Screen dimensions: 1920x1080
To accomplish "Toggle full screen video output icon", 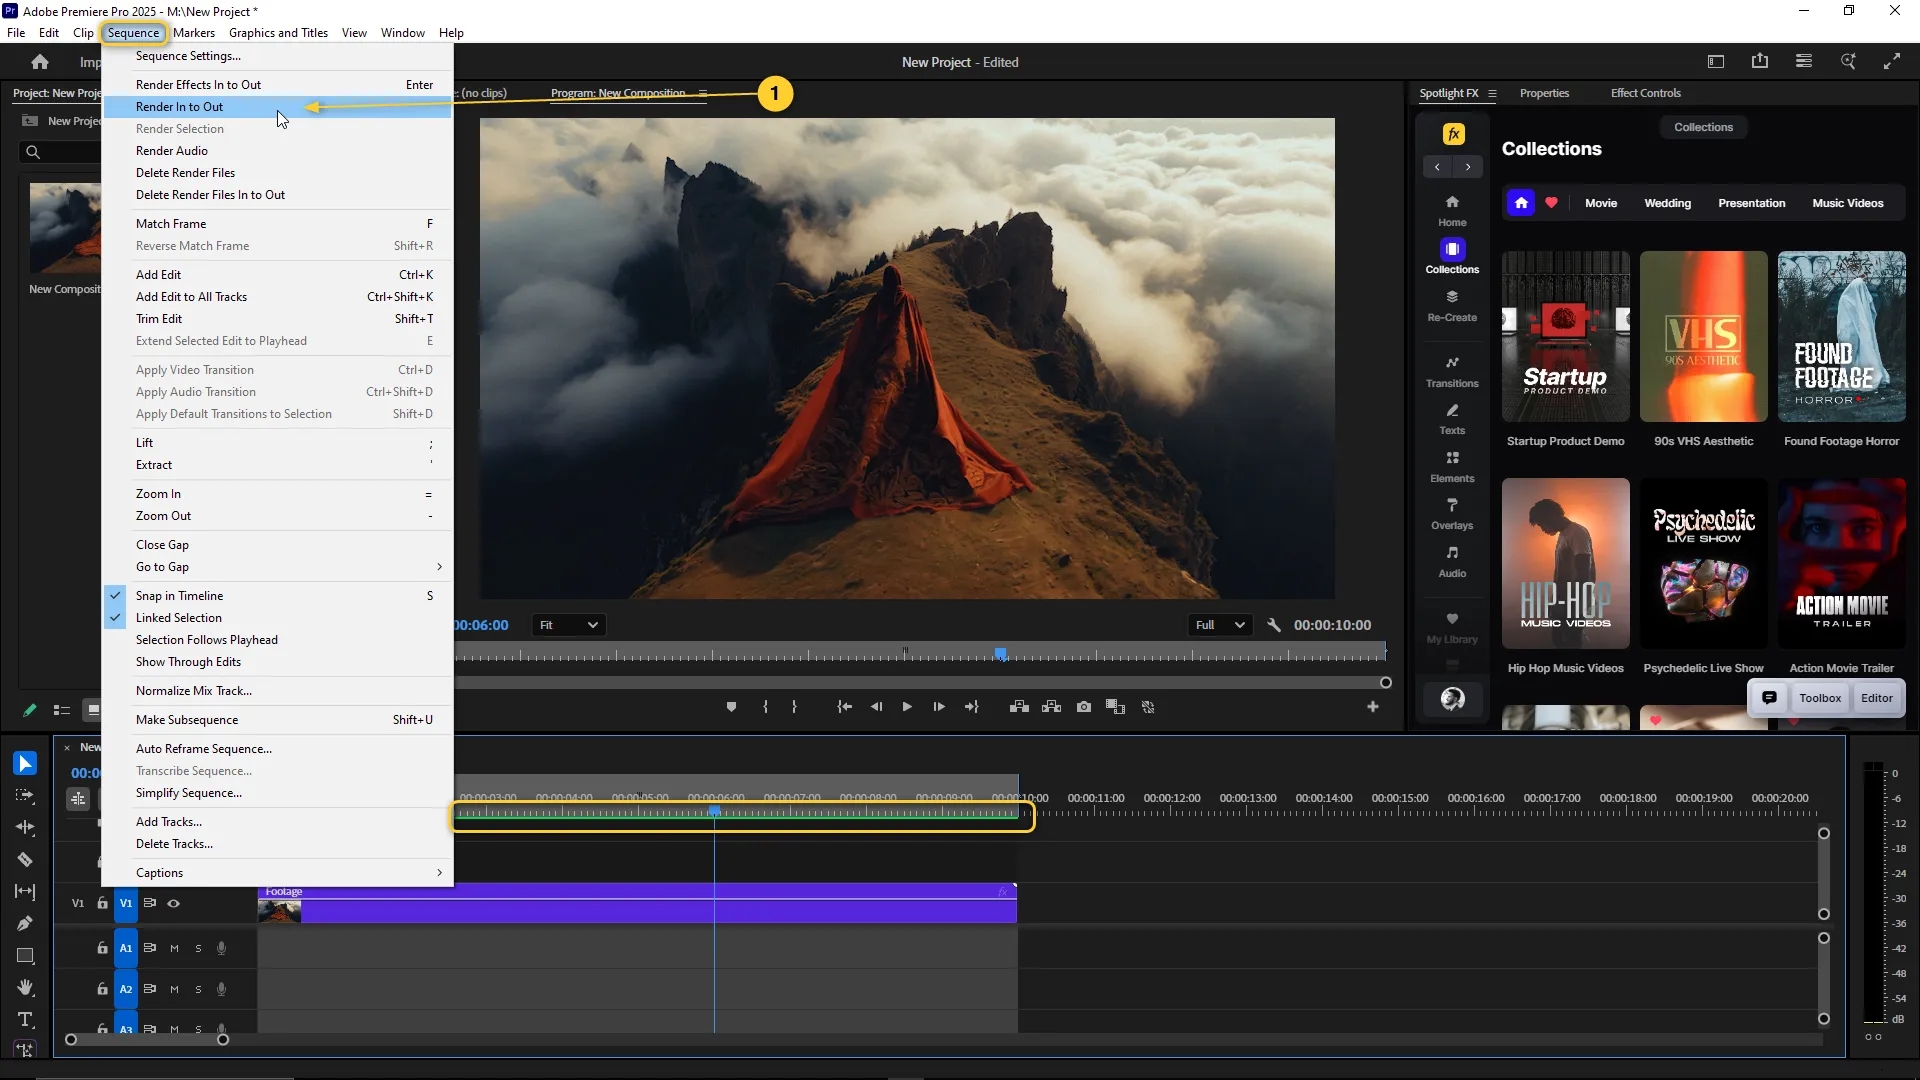I will pos(1892,62).
